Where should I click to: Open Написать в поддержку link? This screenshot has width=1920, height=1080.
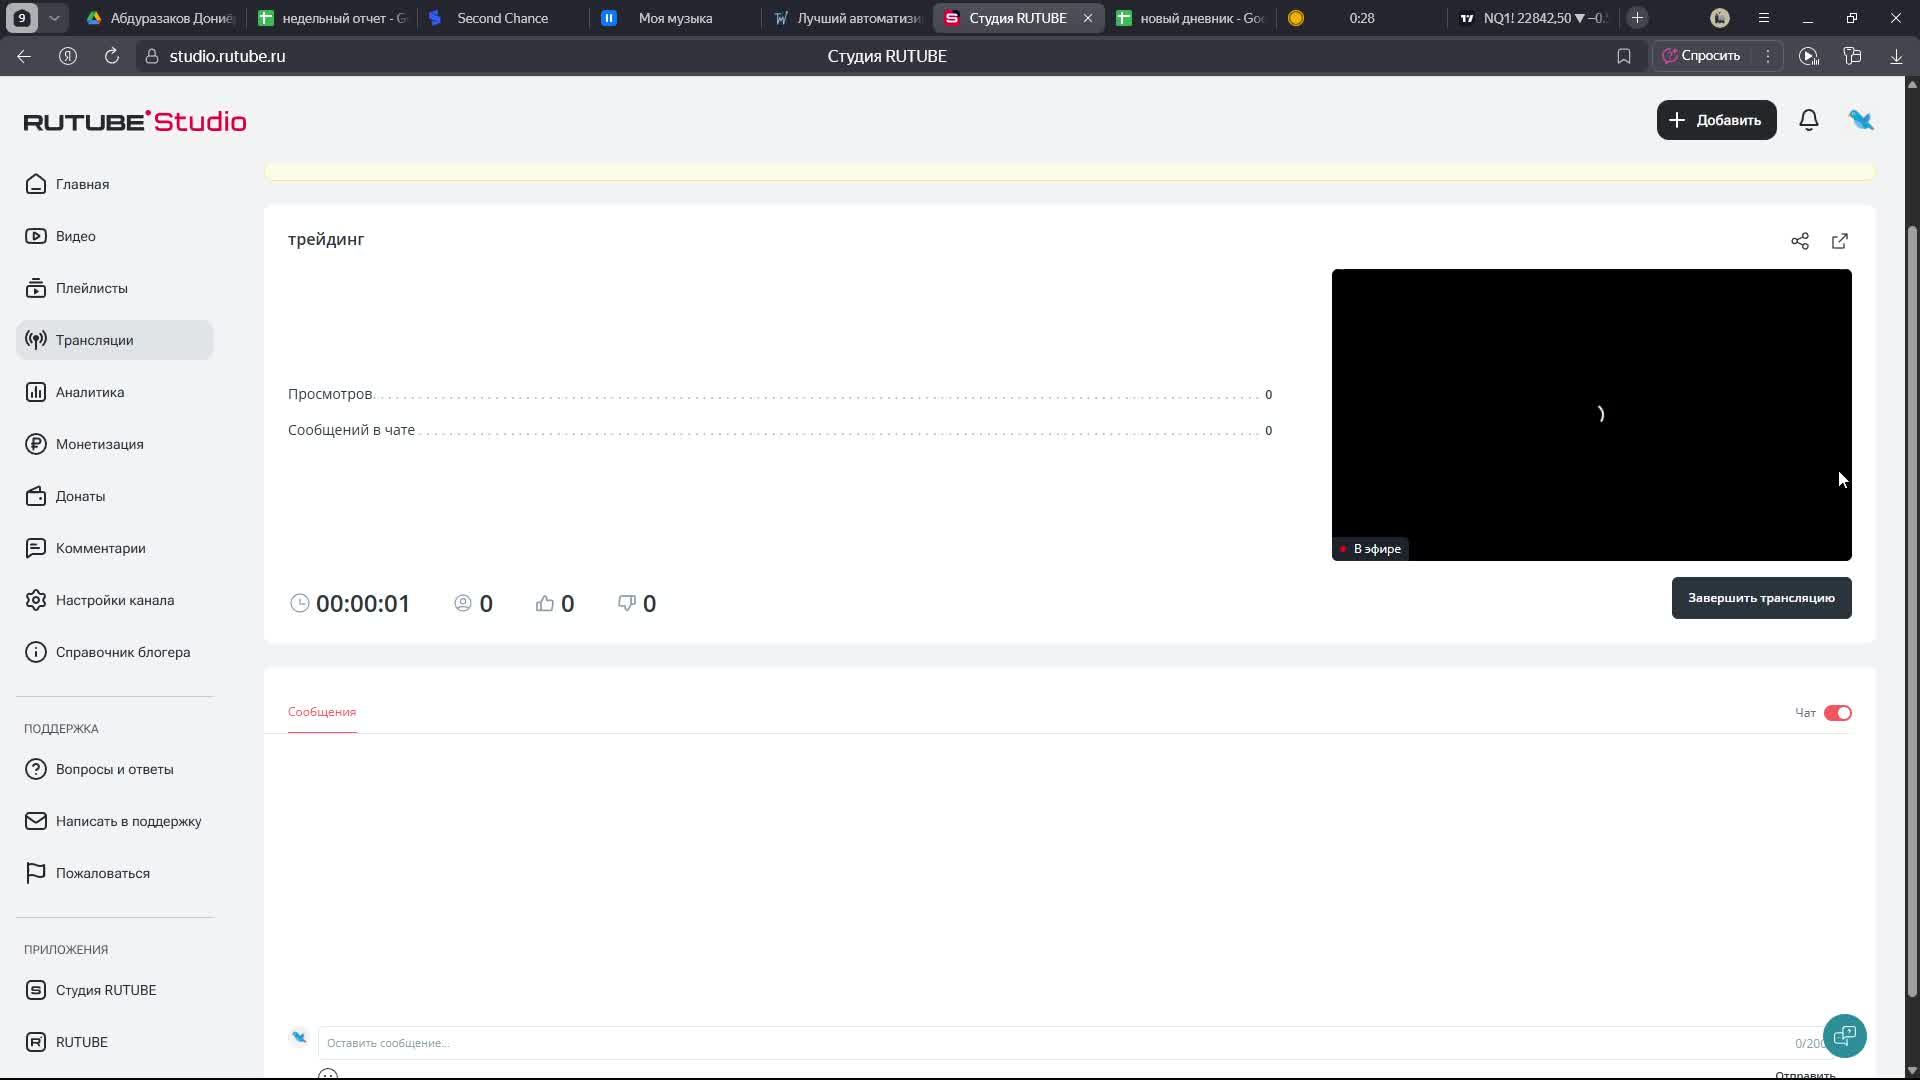click(x=128, y=821)
